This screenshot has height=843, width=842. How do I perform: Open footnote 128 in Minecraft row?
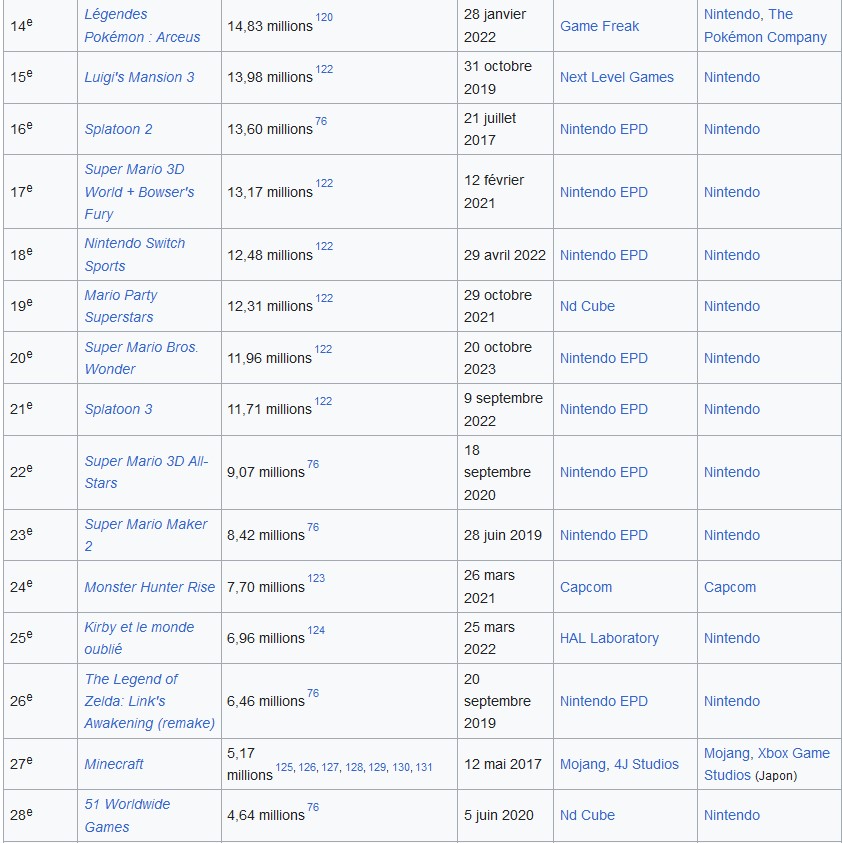(354, 768)
